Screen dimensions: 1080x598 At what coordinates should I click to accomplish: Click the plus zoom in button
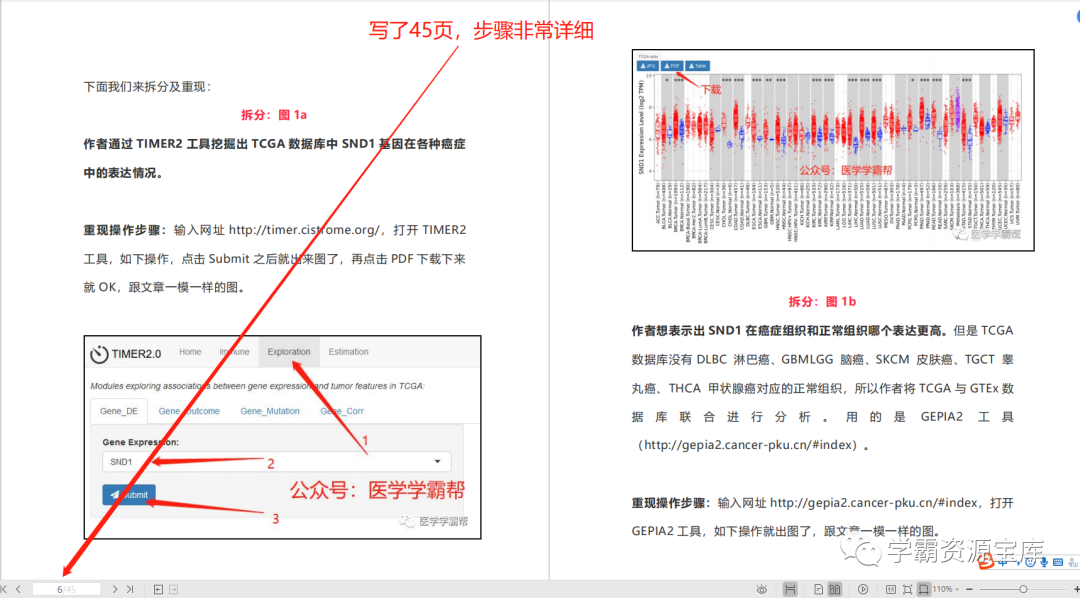(1075, 589)
